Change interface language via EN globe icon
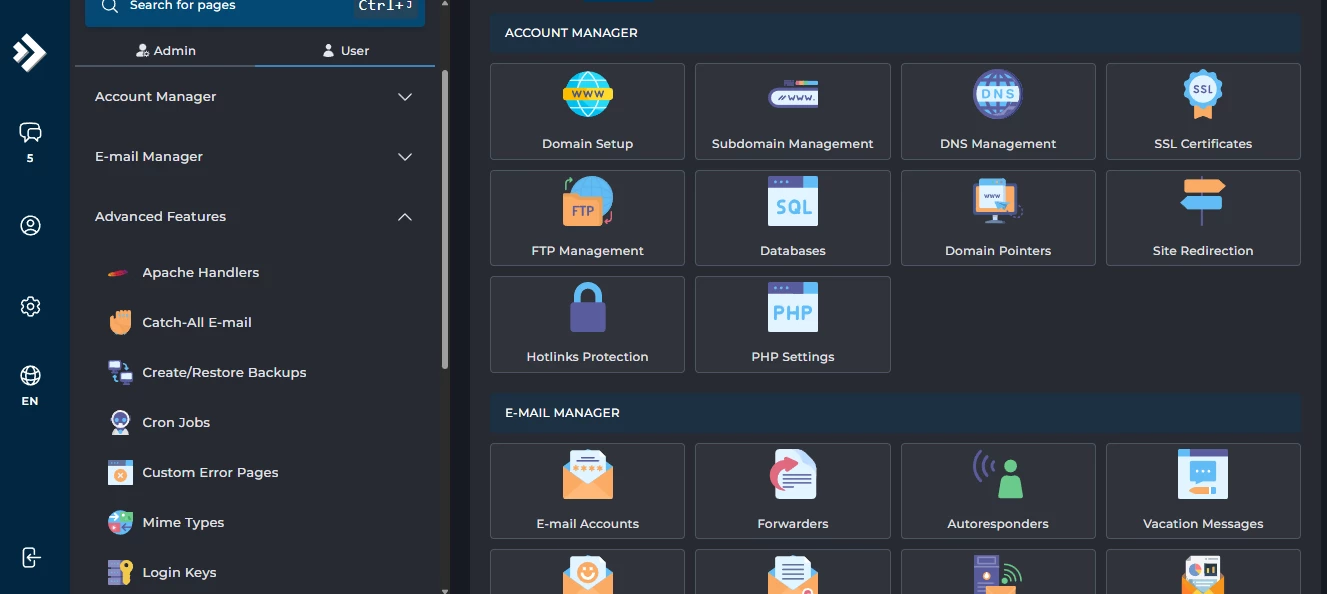The width and height of the screenshot is (1327, 594). pos(30,385)
